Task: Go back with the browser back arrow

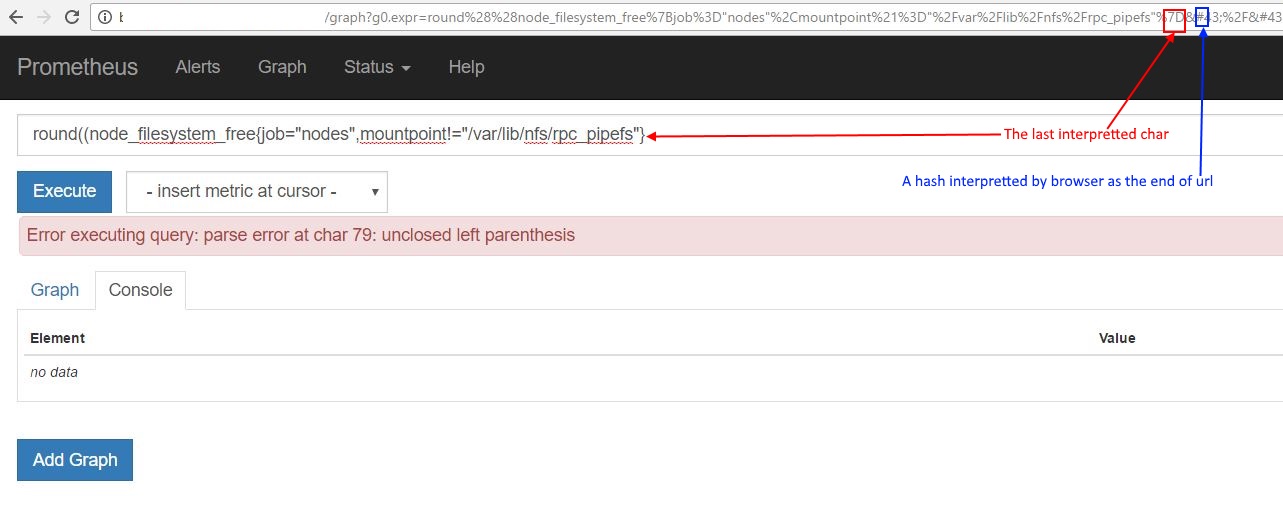Action: (x=16, y=17)
